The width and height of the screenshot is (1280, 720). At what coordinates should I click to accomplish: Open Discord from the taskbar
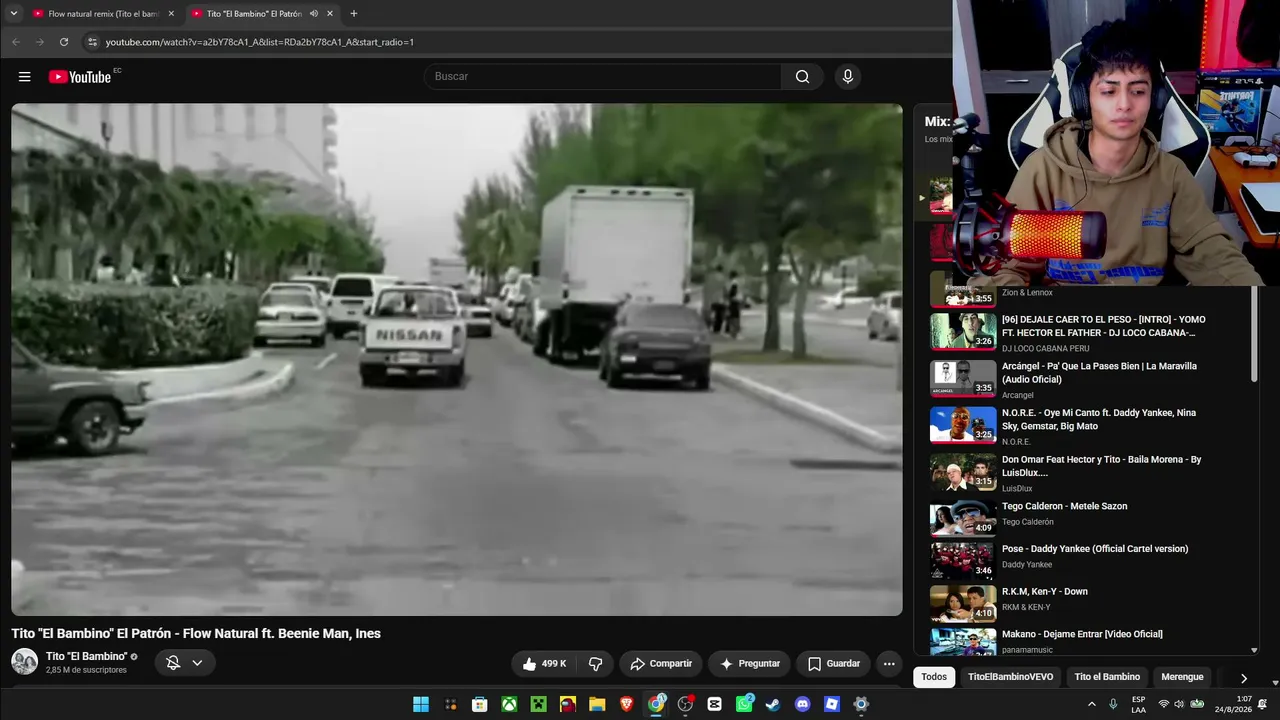click(802, 704)
